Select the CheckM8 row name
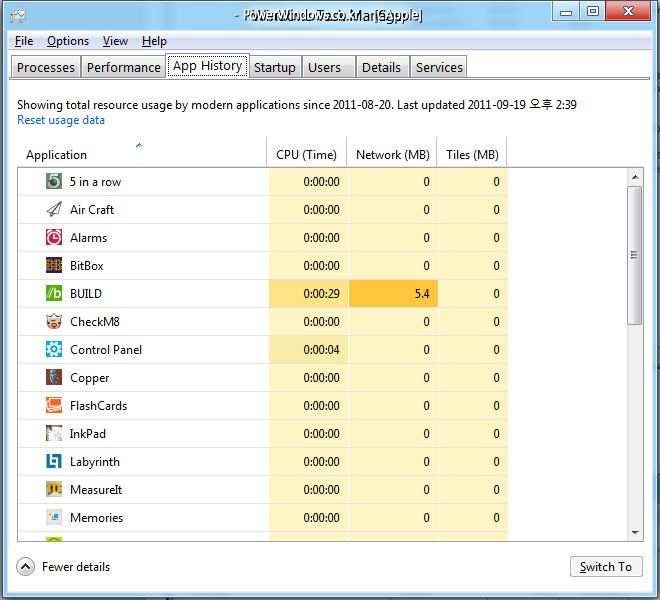 pos(95,322)
